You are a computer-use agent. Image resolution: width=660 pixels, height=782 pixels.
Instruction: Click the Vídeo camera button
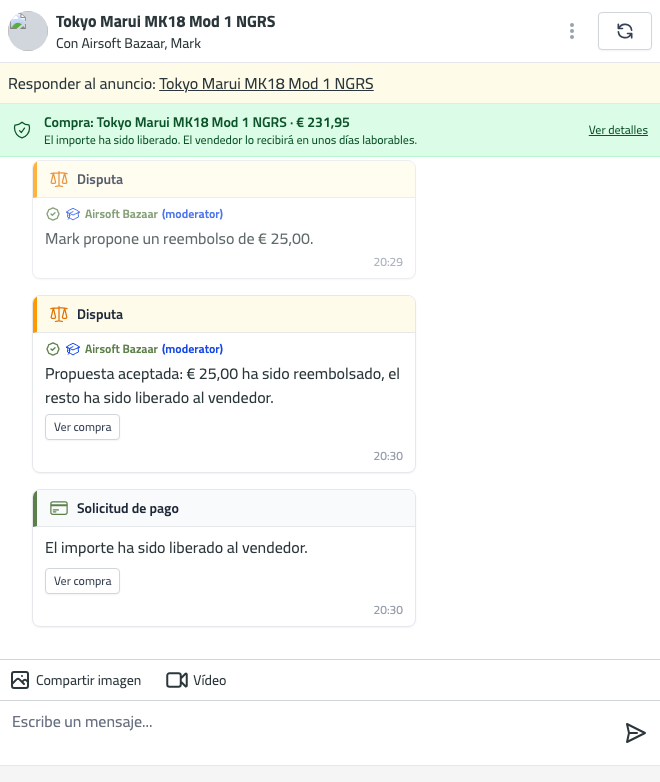[x=196, y=680]
